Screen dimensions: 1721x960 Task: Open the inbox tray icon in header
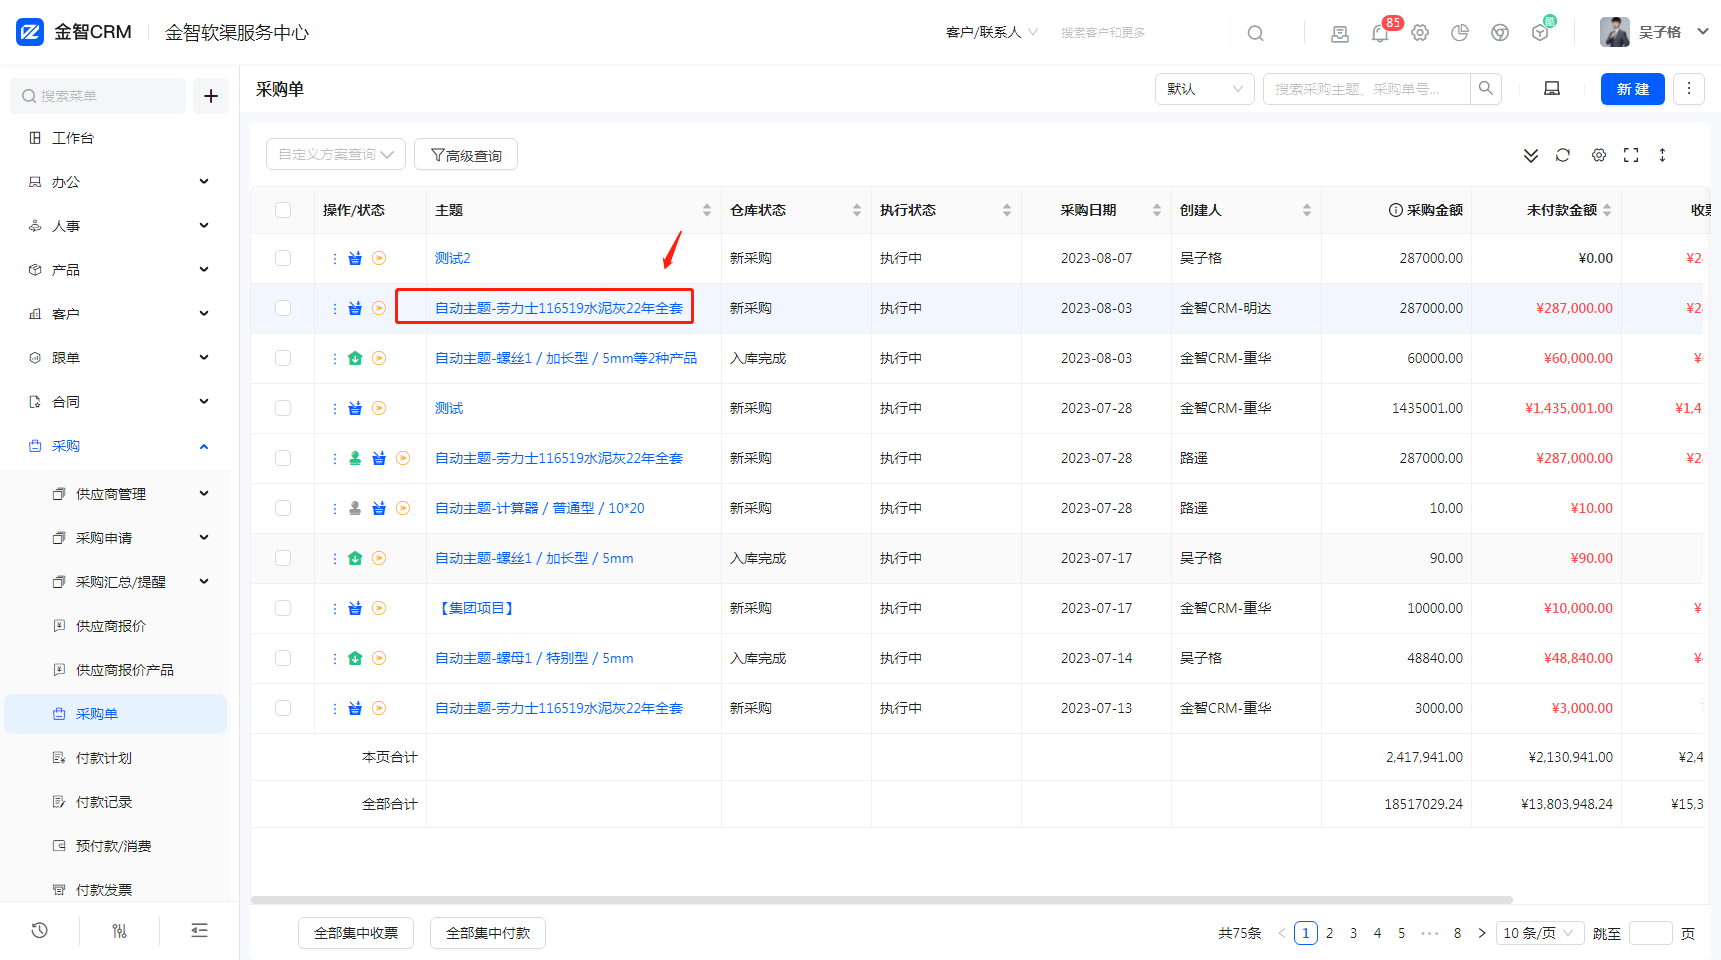coord(1340,33)
